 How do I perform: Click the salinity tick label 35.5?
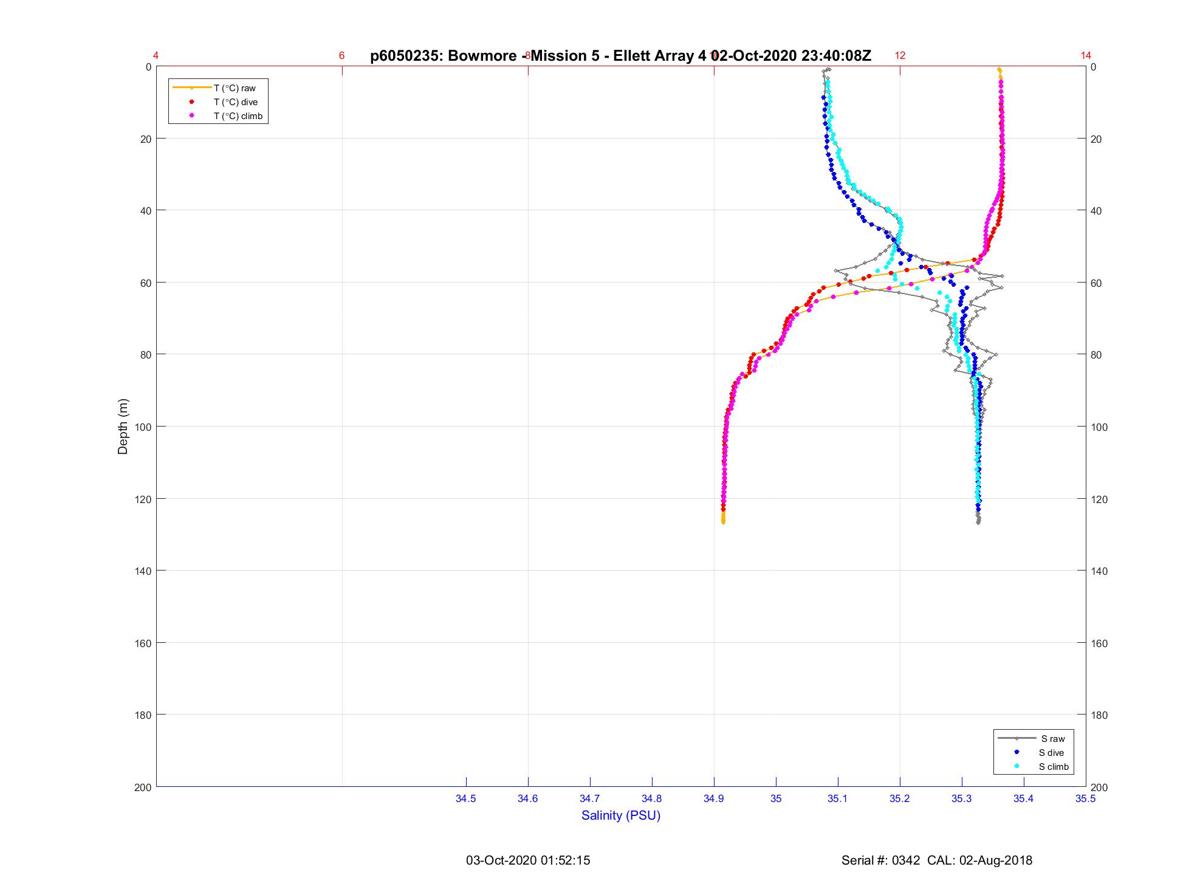tap(1086, 799)
